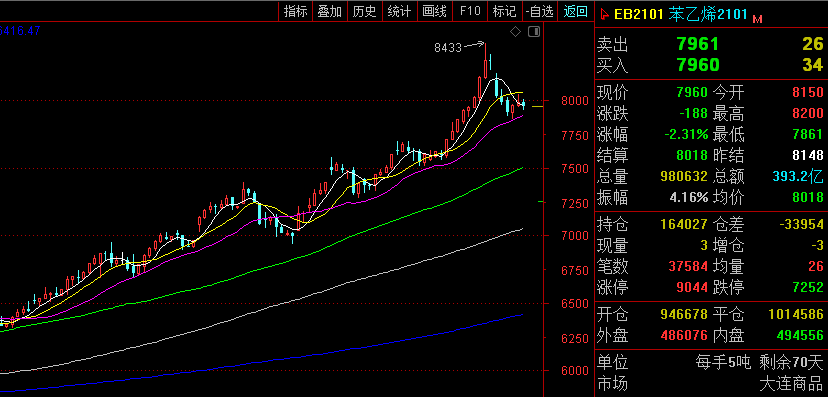
Task: Click the 卖出 price 7961
Action: pos(698,44)
